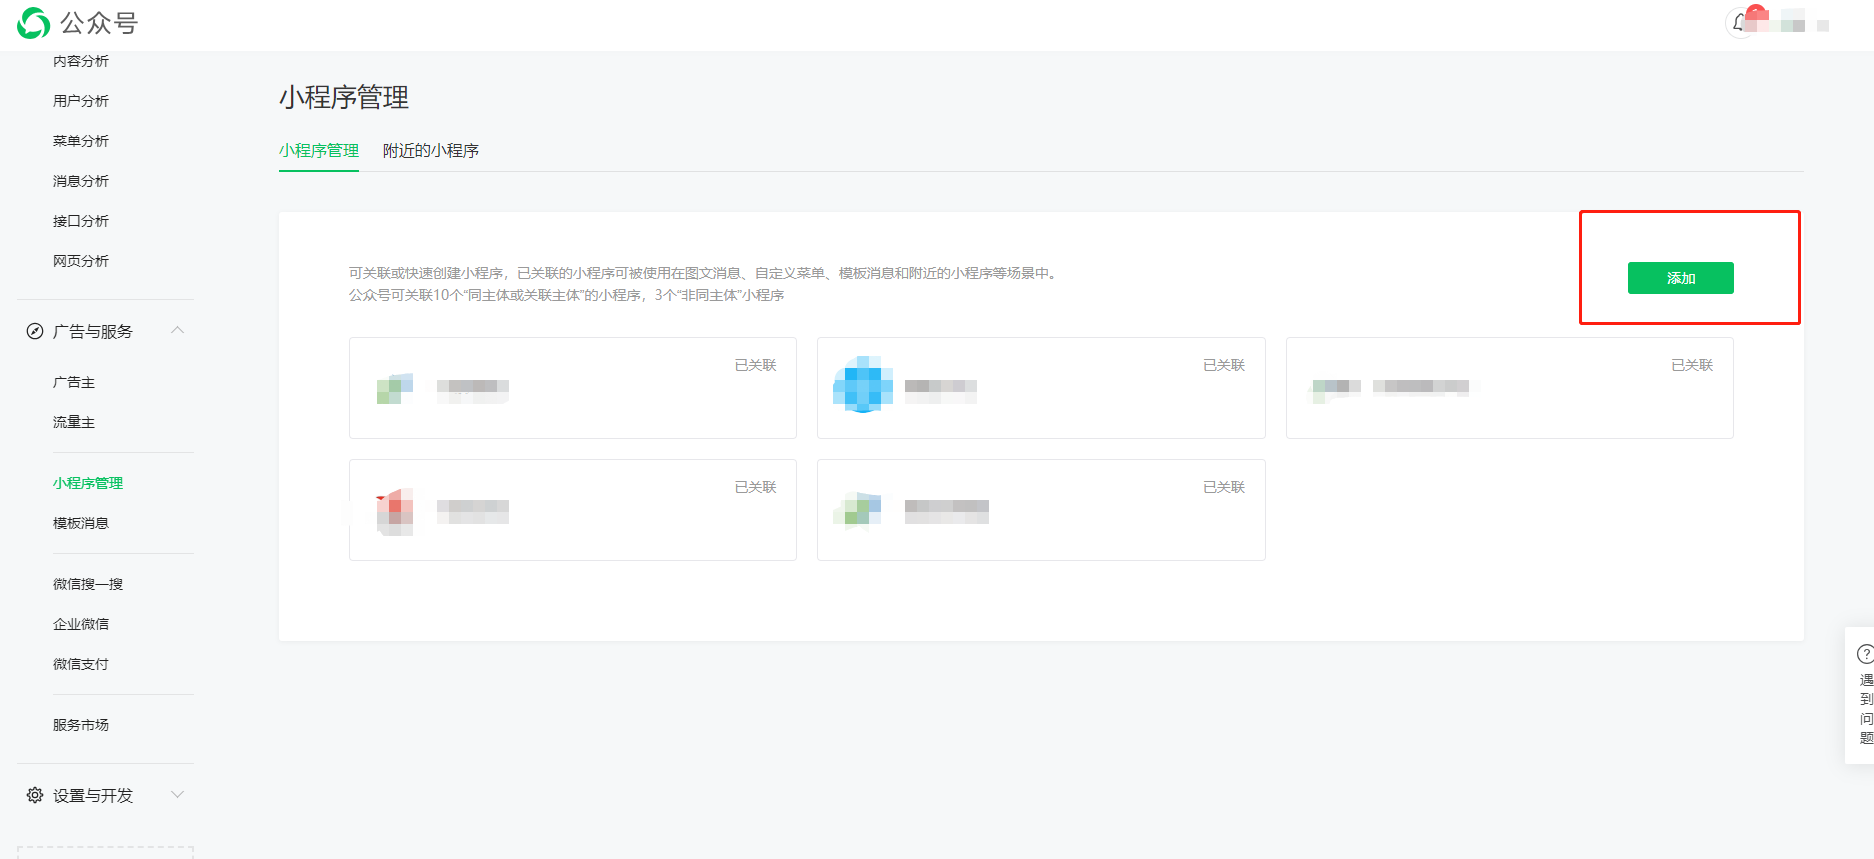
Task: Open 用户分析 in the sidebar
Action: point(81,101)
